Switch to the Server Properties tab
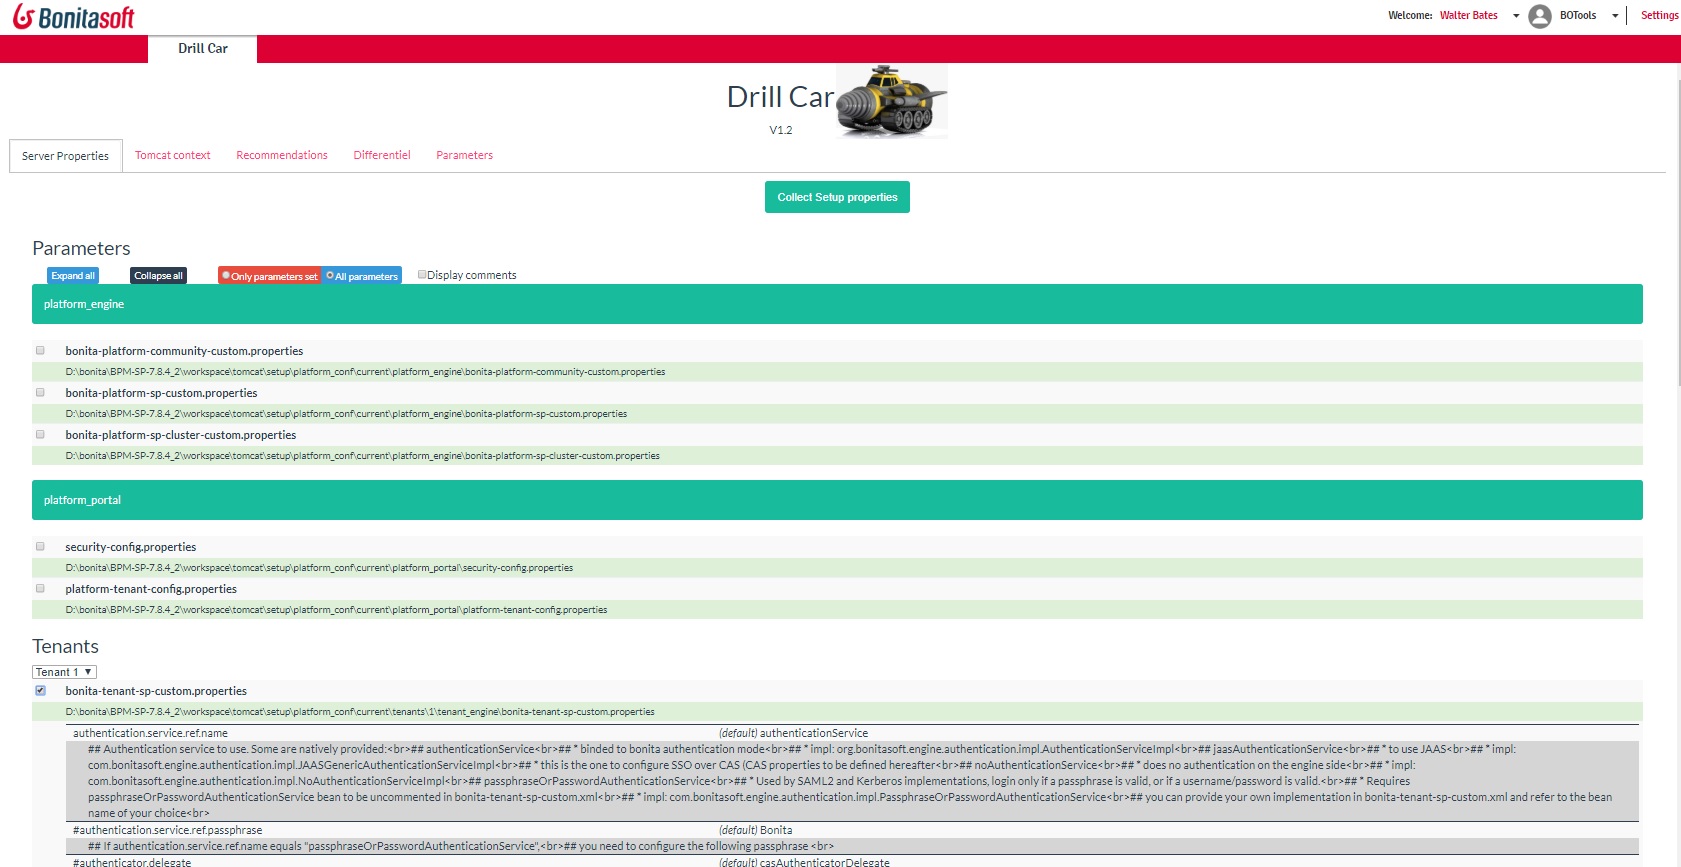Screen dimensions: 1681x867 pos(66,156)
